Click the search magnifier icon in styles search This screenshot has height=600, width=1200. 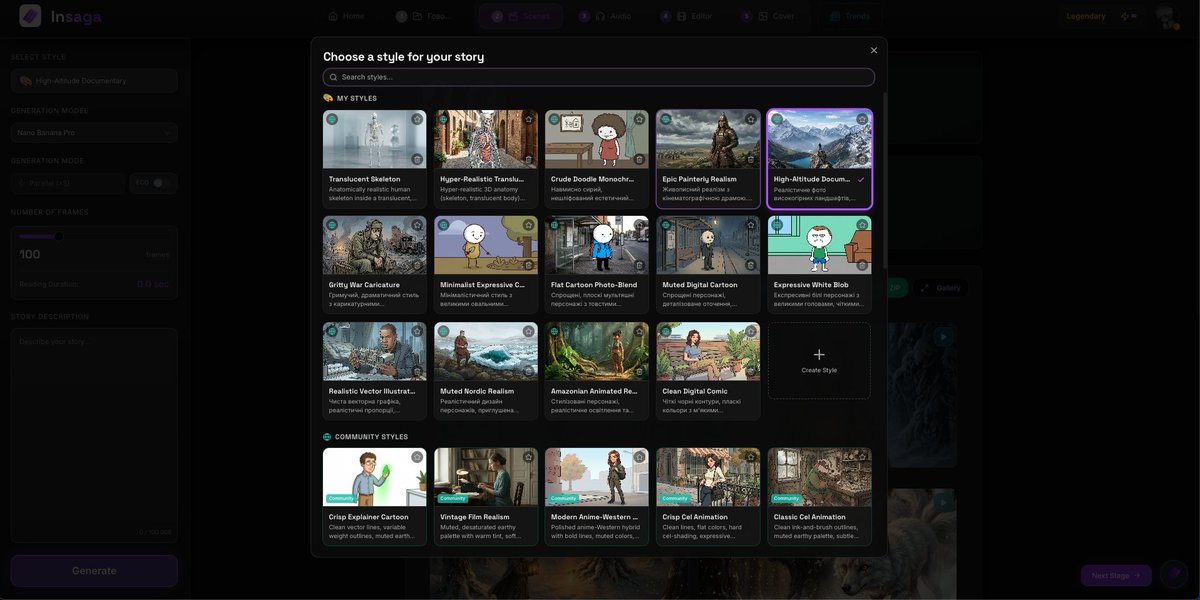click(x=333, y=77)
